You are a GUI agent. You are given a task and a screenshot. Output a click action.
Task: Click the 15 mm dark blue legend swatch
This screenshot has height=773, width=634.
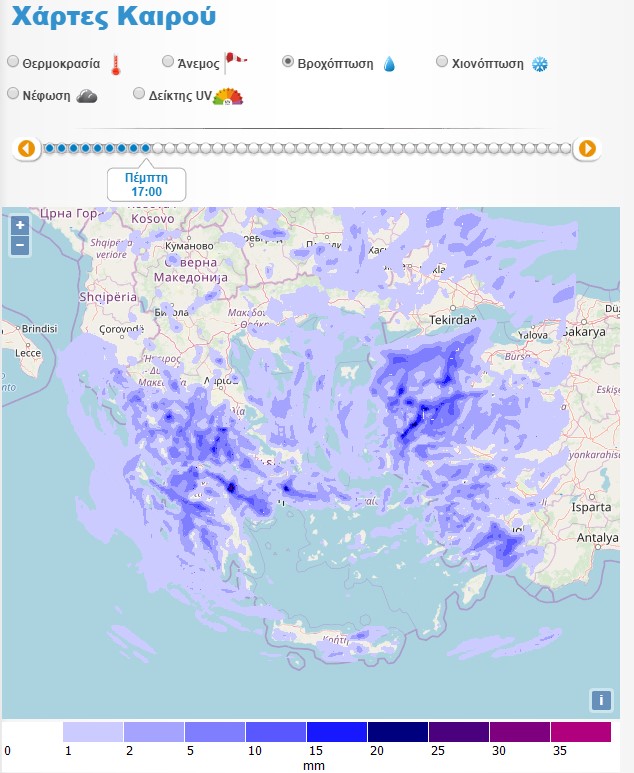click(336, 732)
